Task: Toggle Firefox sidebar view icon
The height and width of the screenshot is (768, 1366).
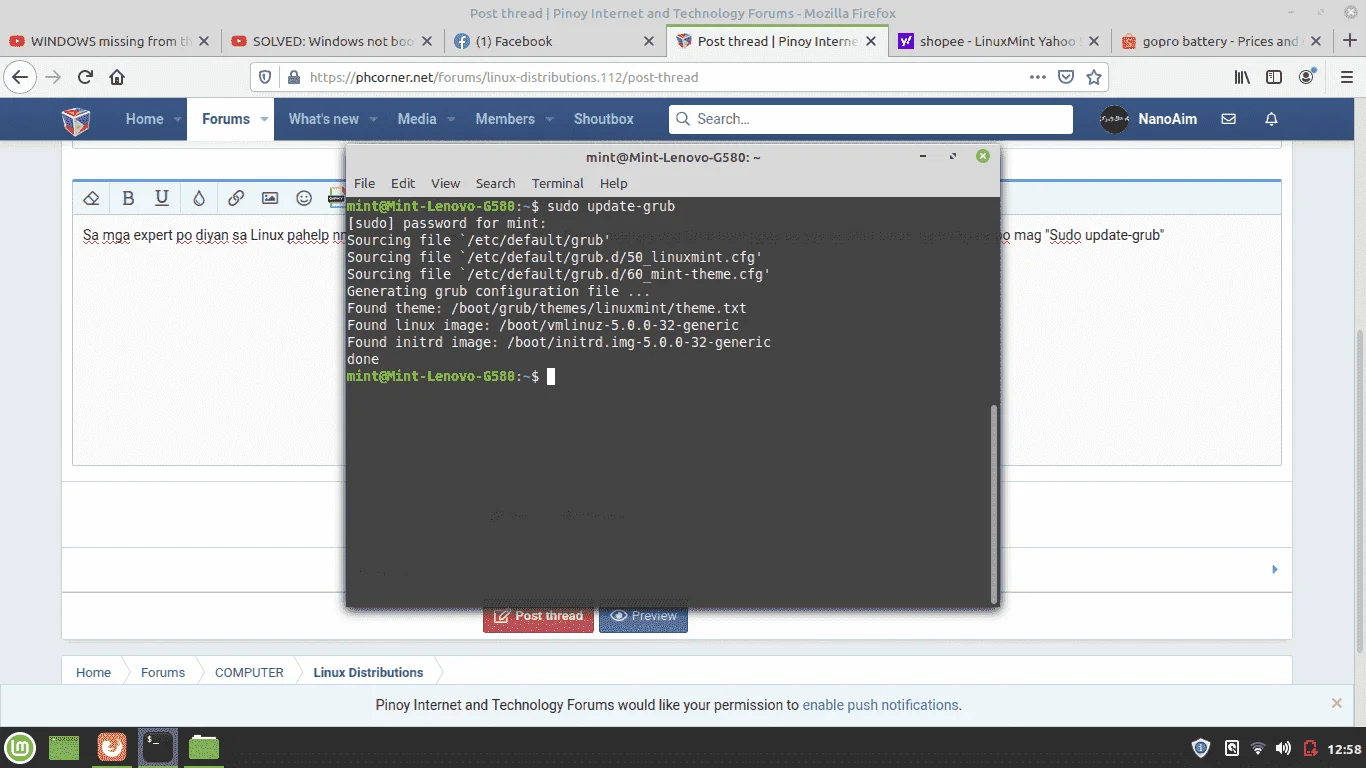Action: point(1274,77)
